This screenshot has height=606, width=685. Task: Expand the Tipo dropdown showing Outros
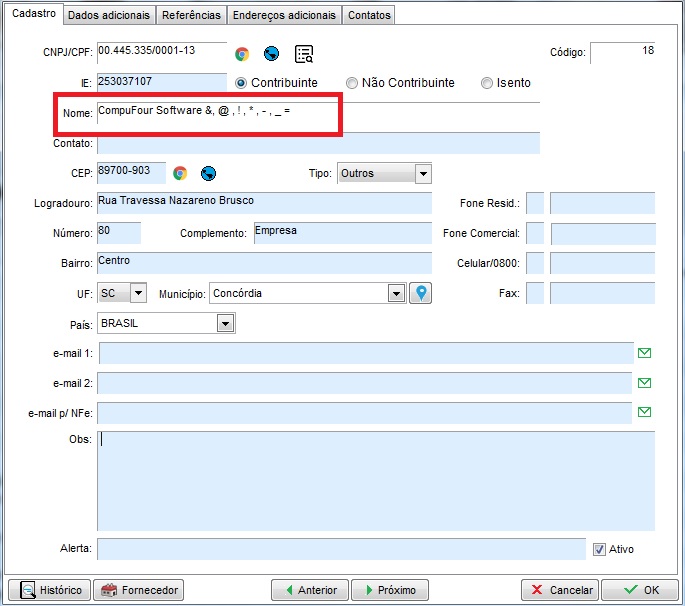(423, 174)
